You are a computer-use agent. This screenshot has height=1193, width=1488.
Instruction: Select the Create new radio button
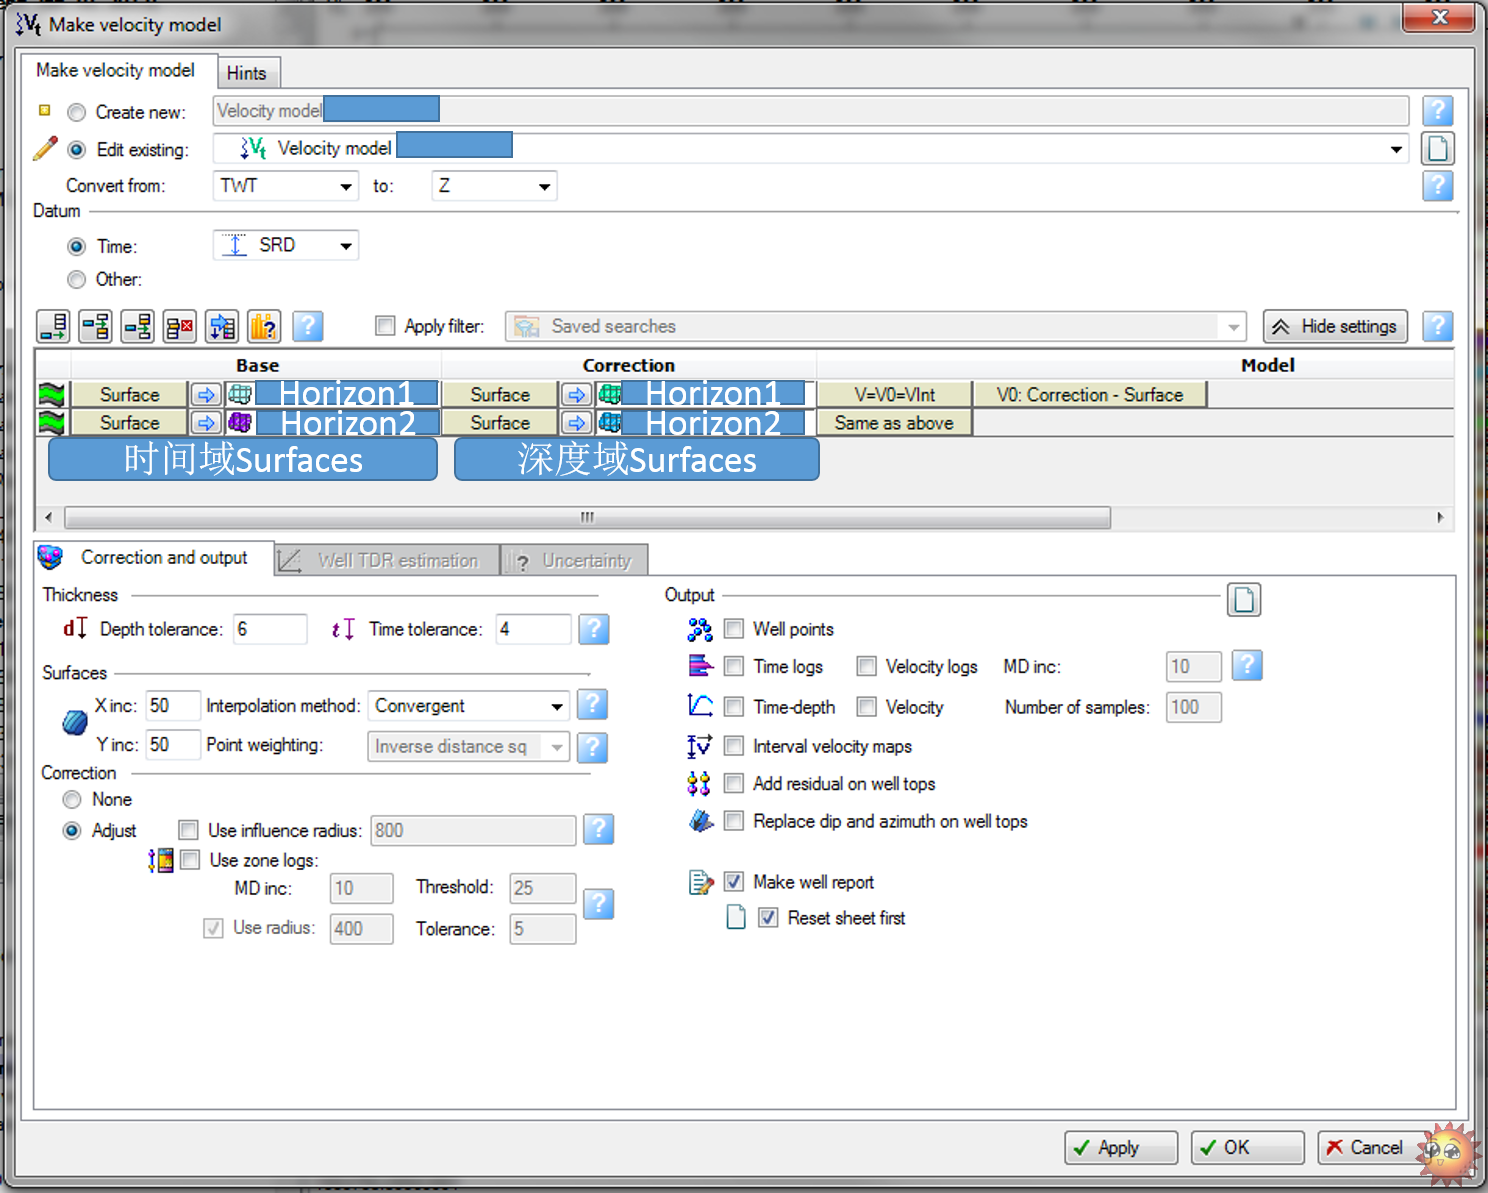tap(76, 112)
